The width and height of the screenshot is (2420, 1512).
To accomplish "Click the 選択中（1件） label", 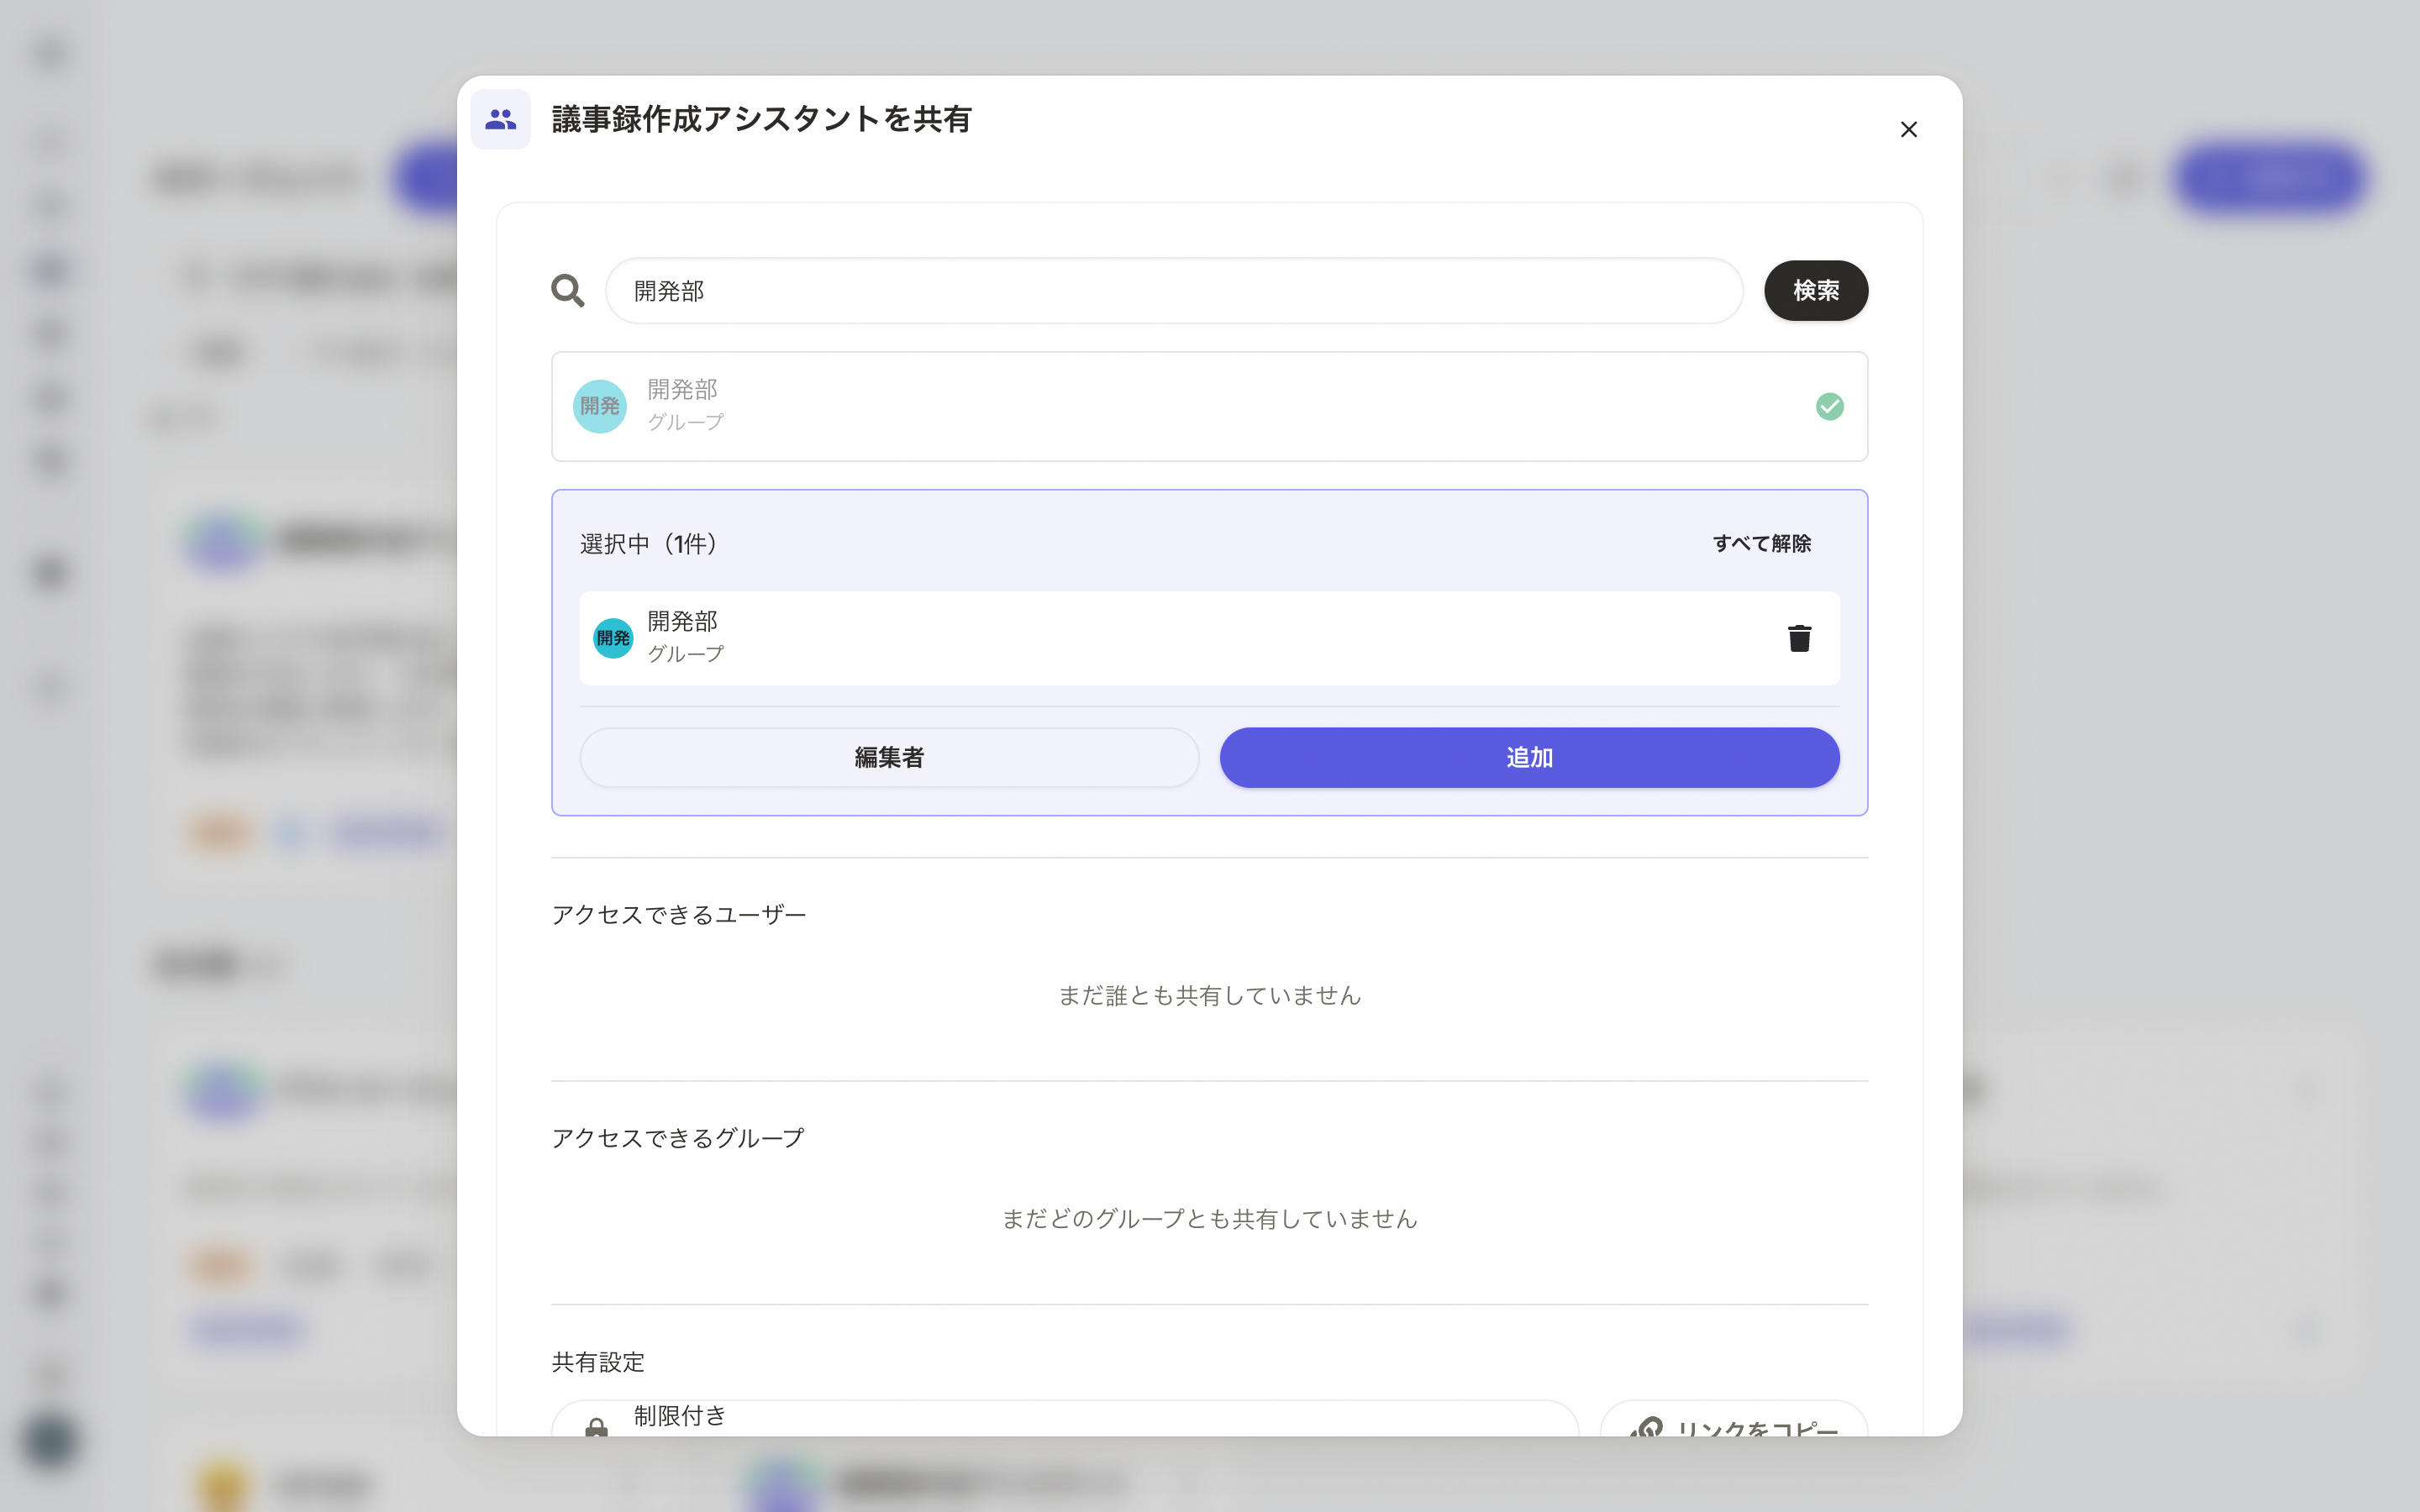I will tap(648, 543).
